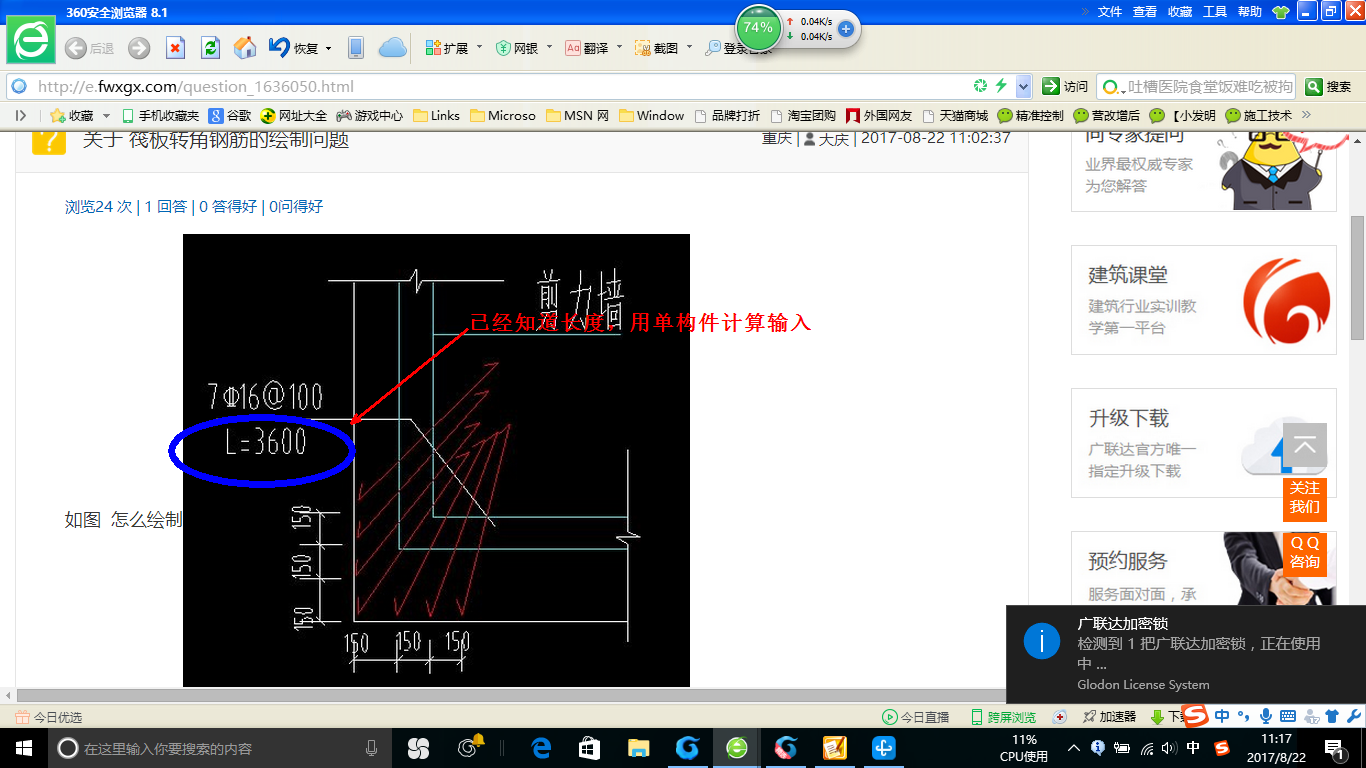Open the 查看 menu

click(1145, 12)
